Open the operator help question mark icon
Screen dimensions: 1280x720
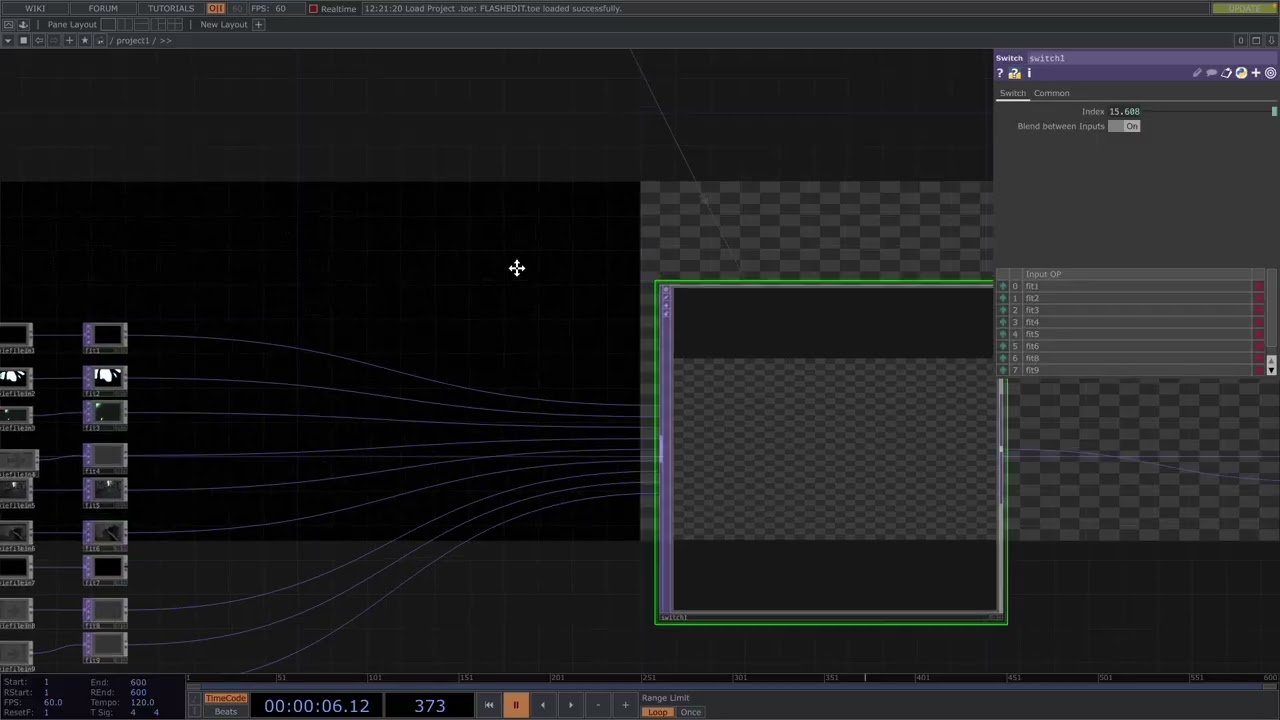[999, 73]
